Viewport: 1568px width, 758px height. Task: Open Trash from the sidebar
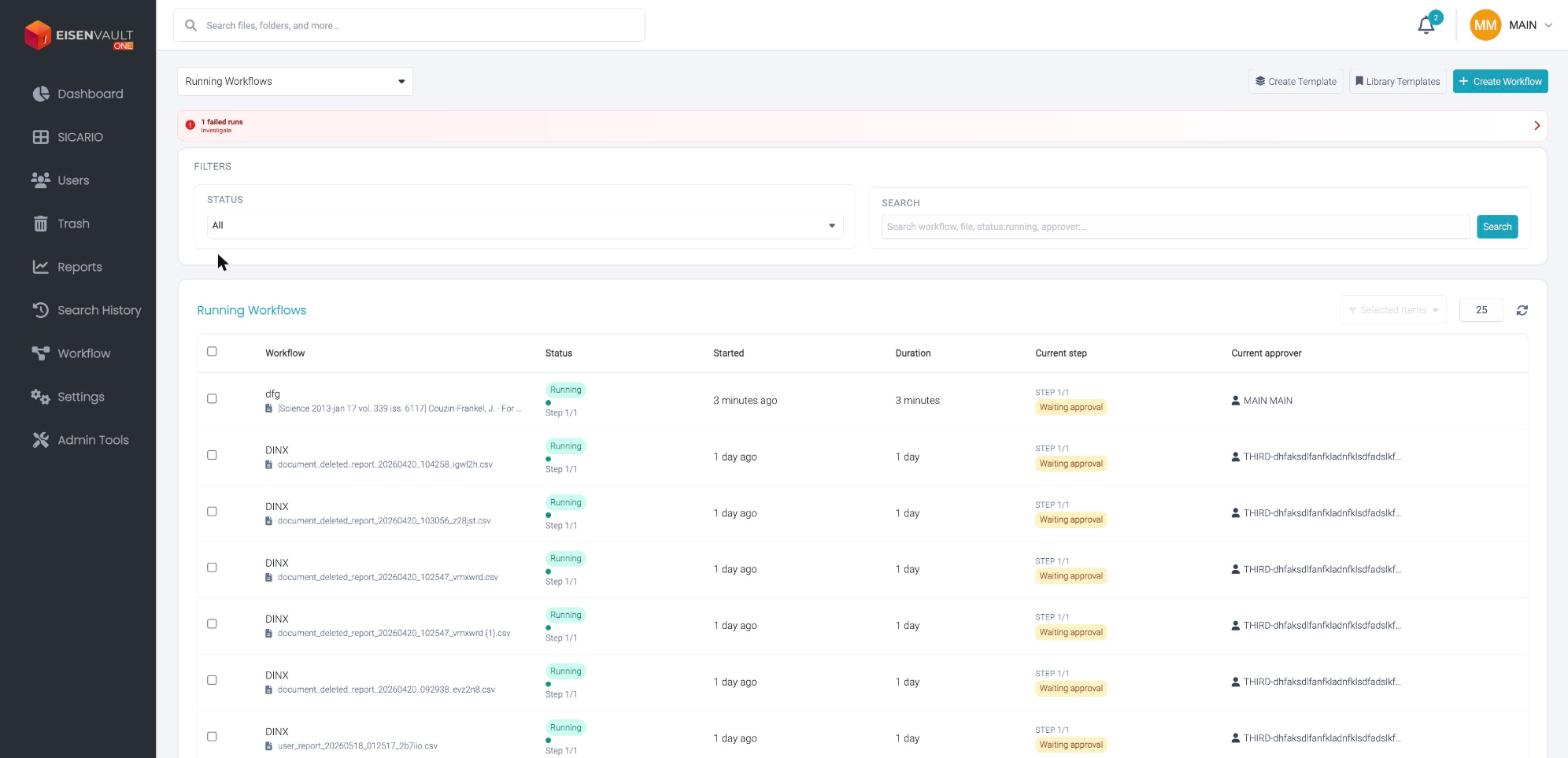point(61,224)
